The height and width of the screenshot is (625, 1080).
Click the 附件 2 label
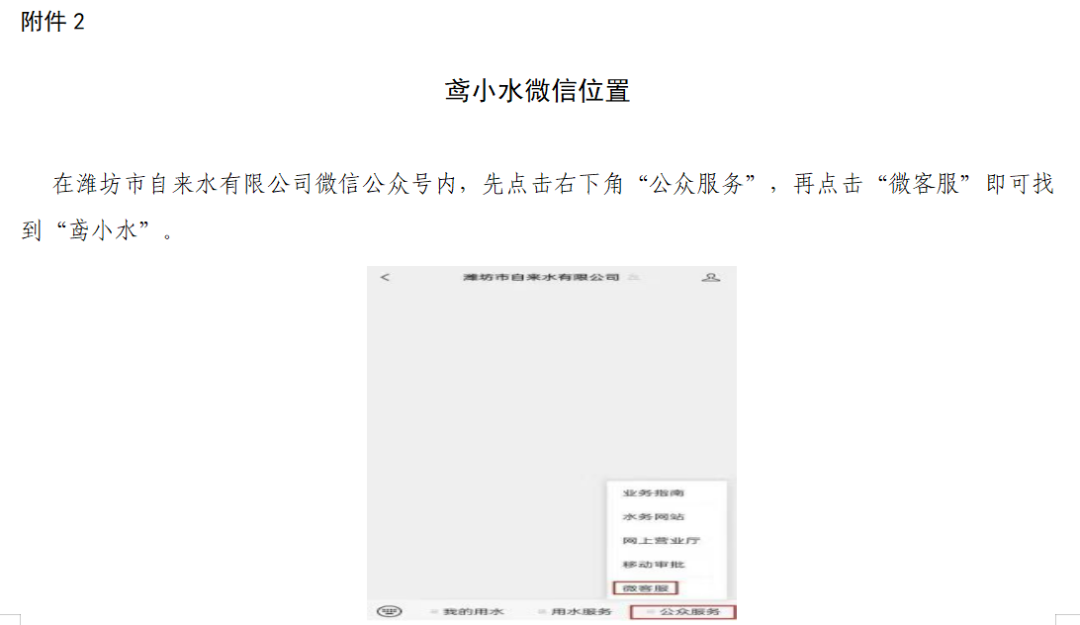[52, 21]
